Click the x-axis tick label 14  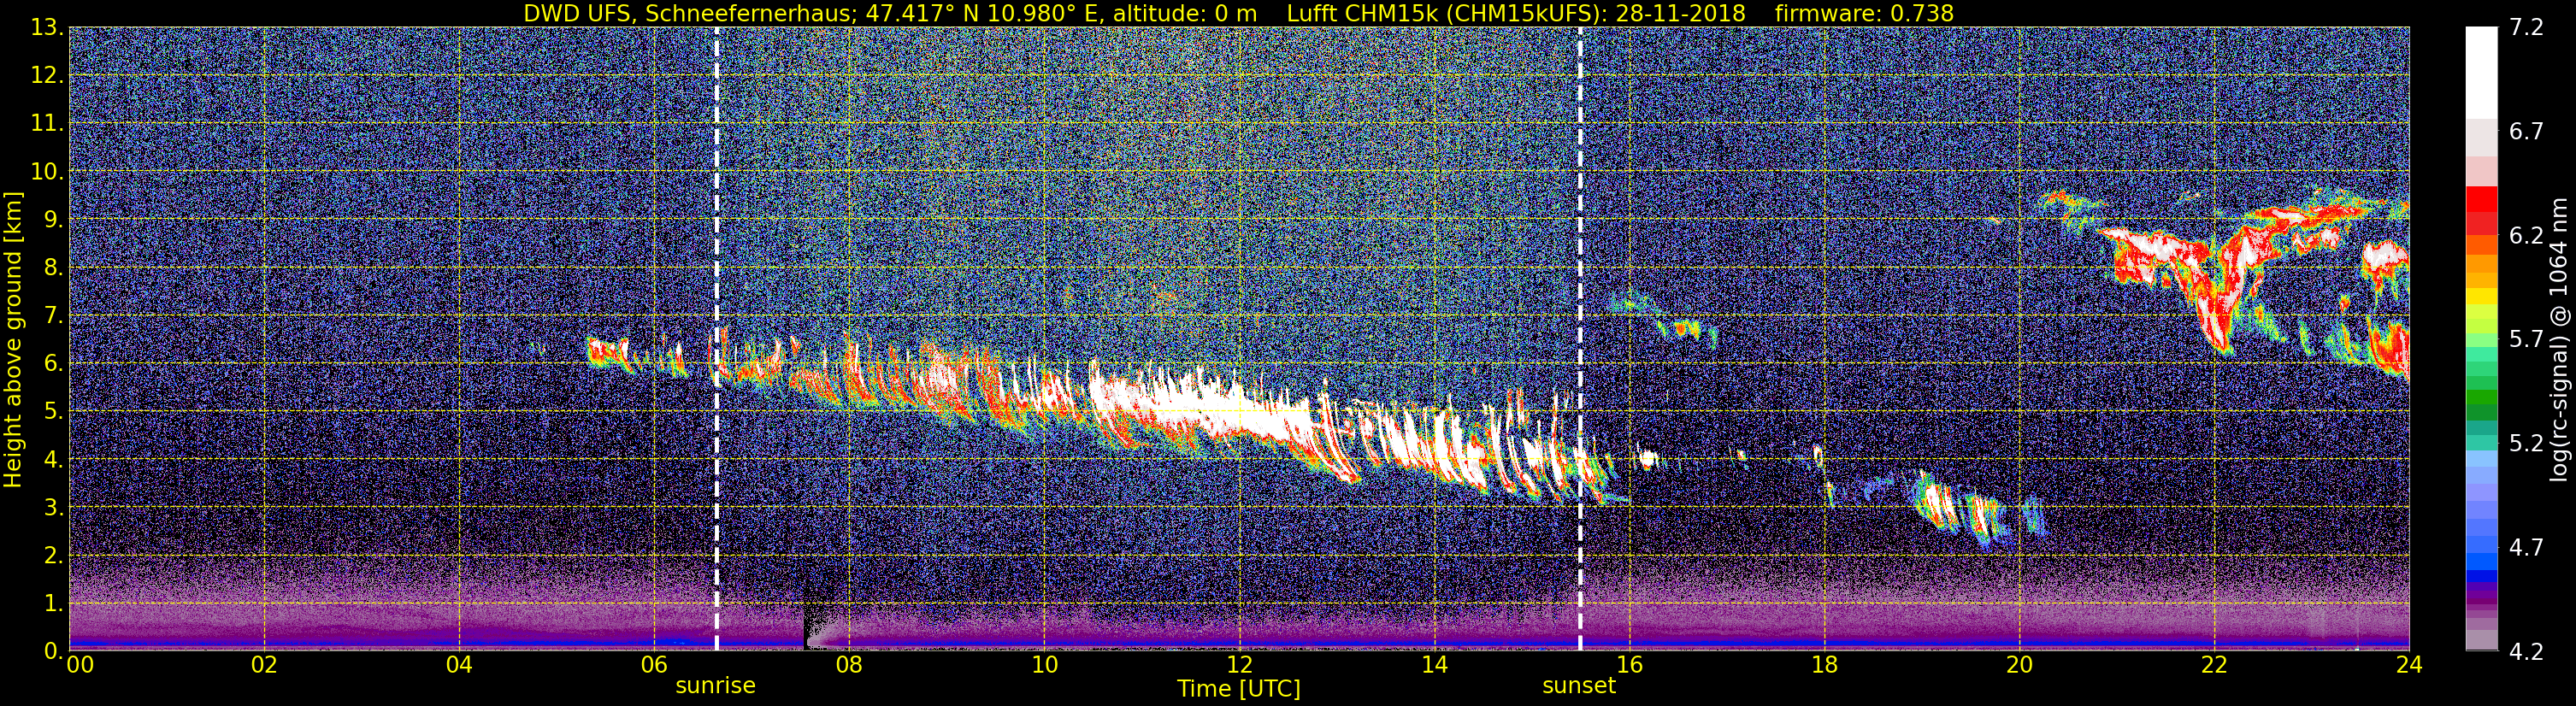point(1434,665)
